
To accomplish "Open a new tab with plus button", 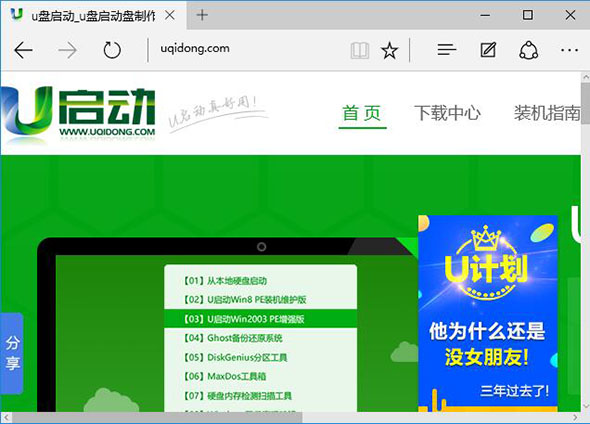I will click(202, 15).
